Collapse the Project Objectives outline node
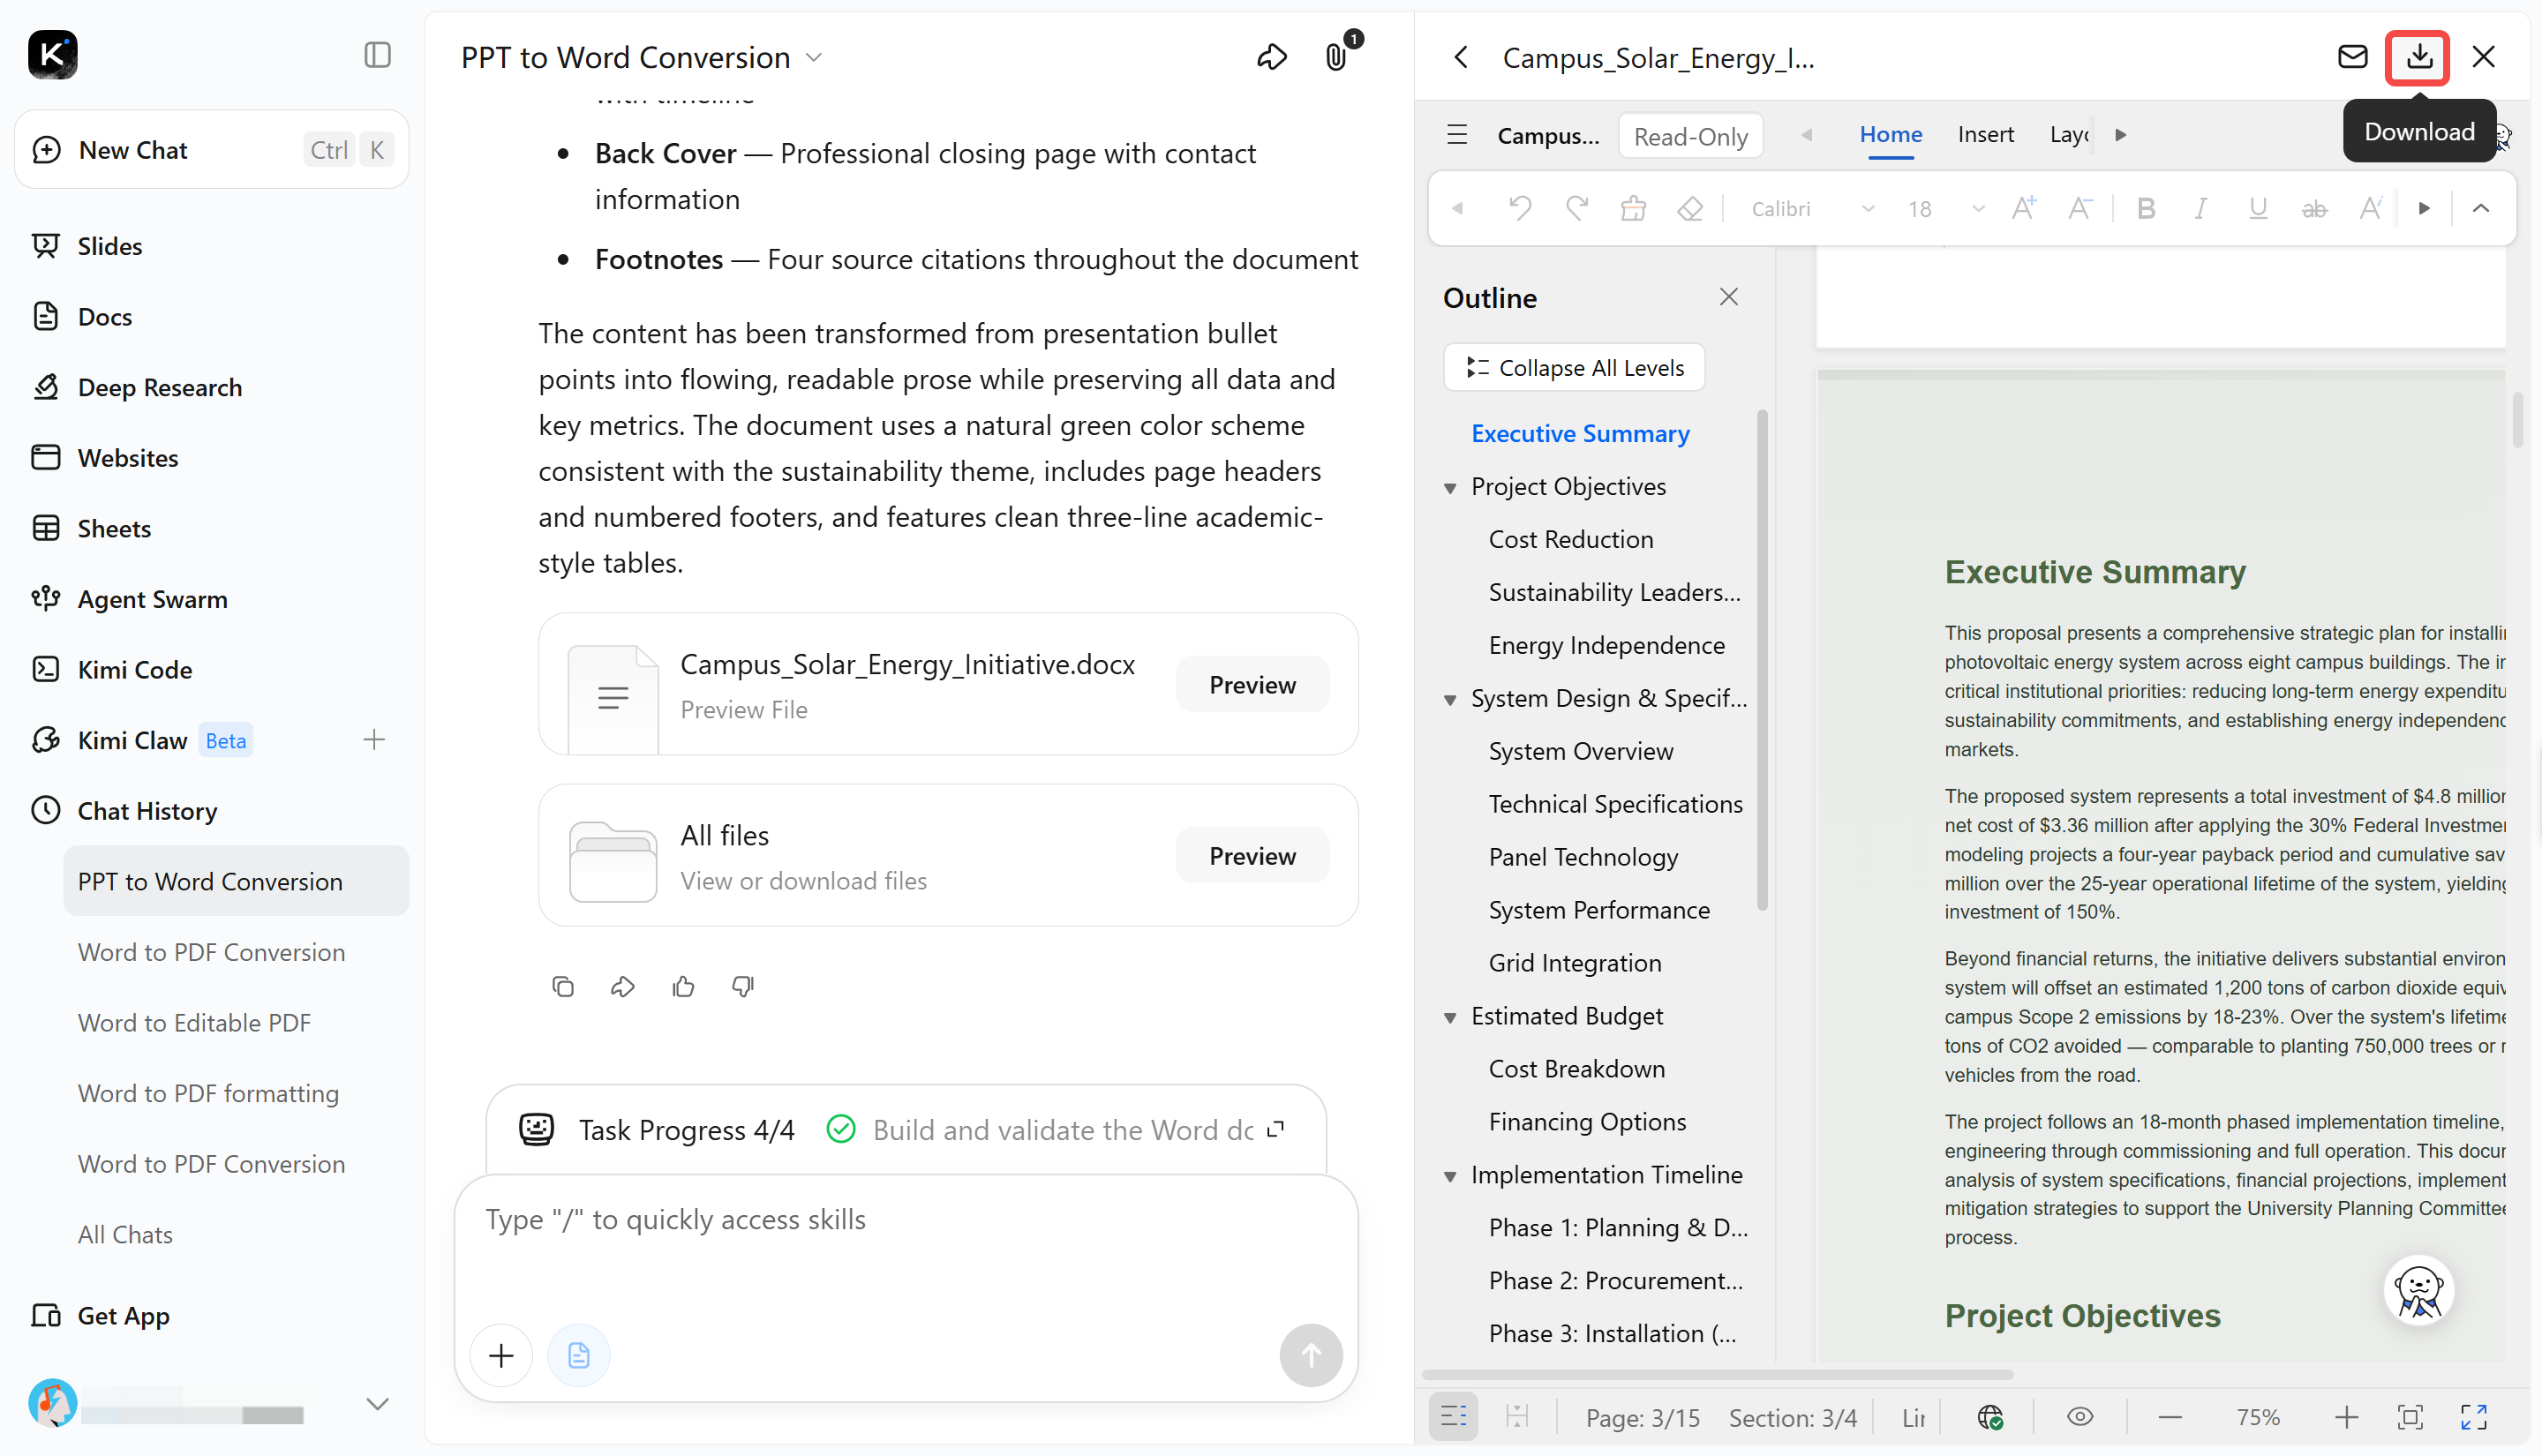The width and height of the screenshot is (2542, 1456). [x=1450, y=488]
